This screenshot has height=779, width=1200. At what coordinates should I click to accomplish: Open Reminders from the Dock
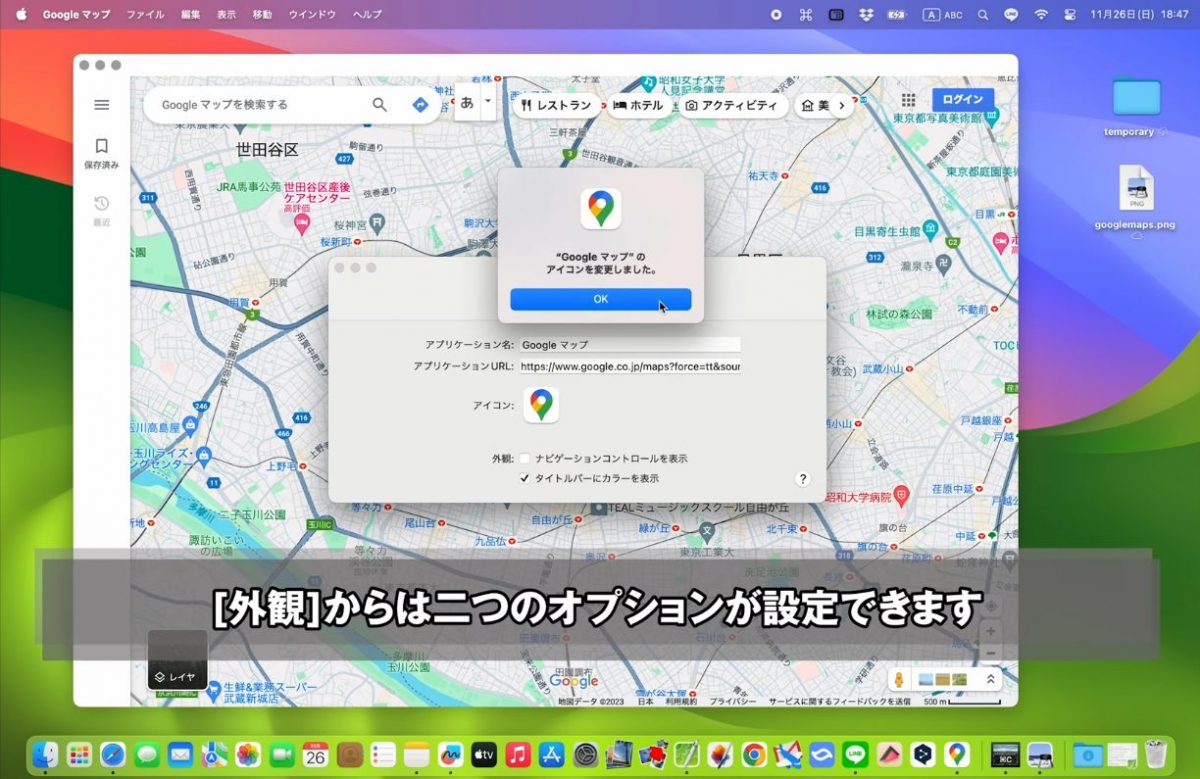(383, 753)
